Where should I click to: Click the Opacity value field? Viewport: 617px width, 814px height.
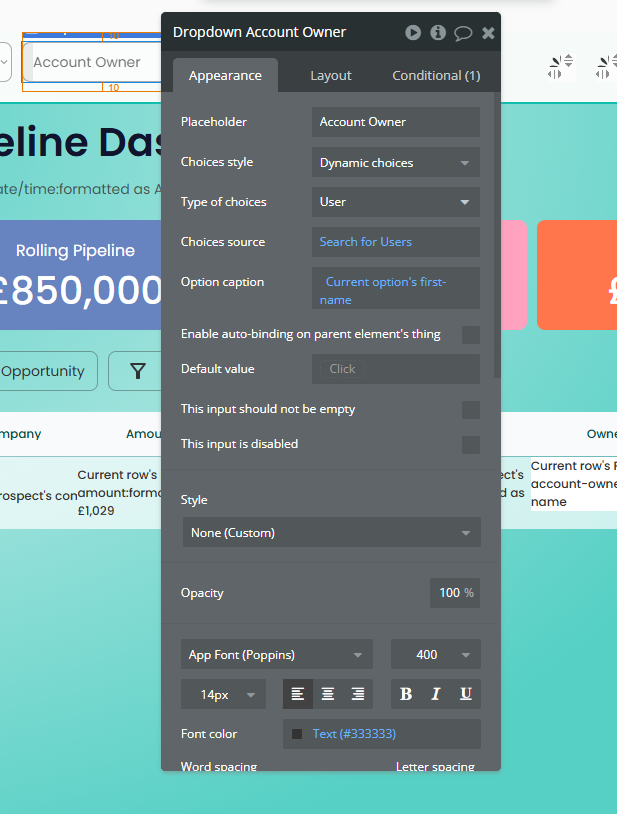coord(455,593)
